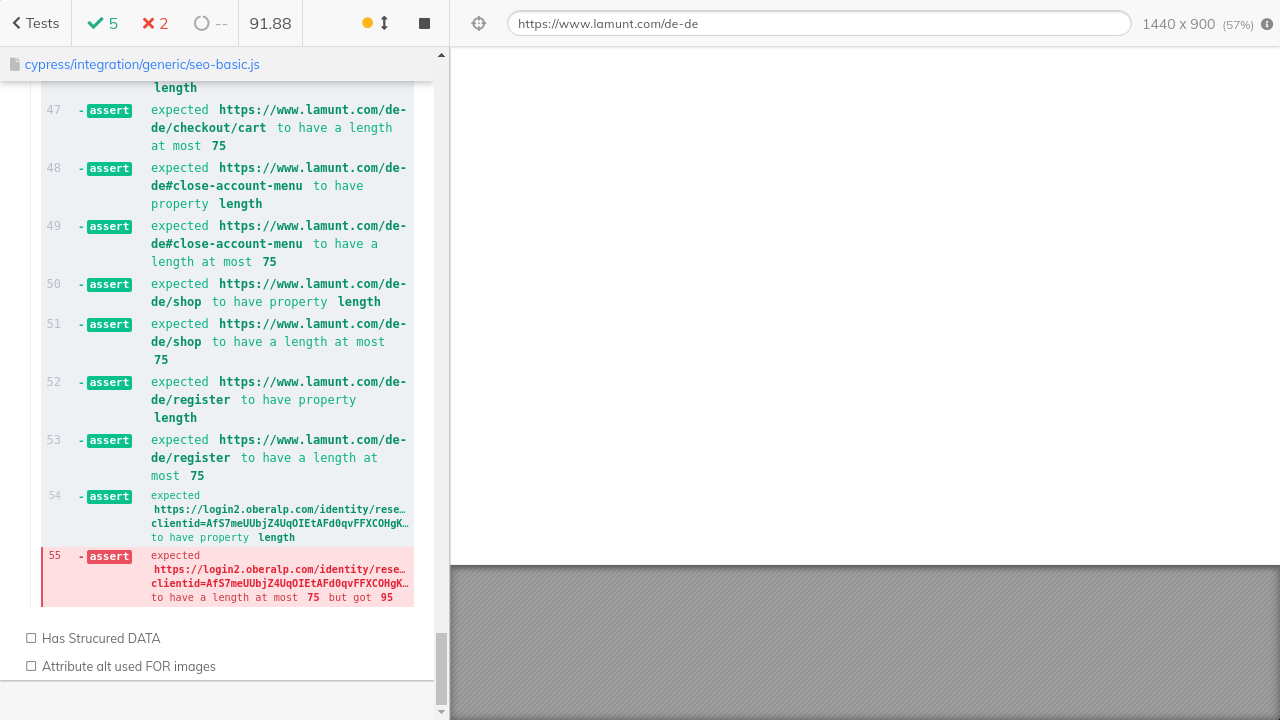Viewport: 1280px width, 720px height.
Task: Open the seo-basic.js spec file link
Action: pos(141,64)
